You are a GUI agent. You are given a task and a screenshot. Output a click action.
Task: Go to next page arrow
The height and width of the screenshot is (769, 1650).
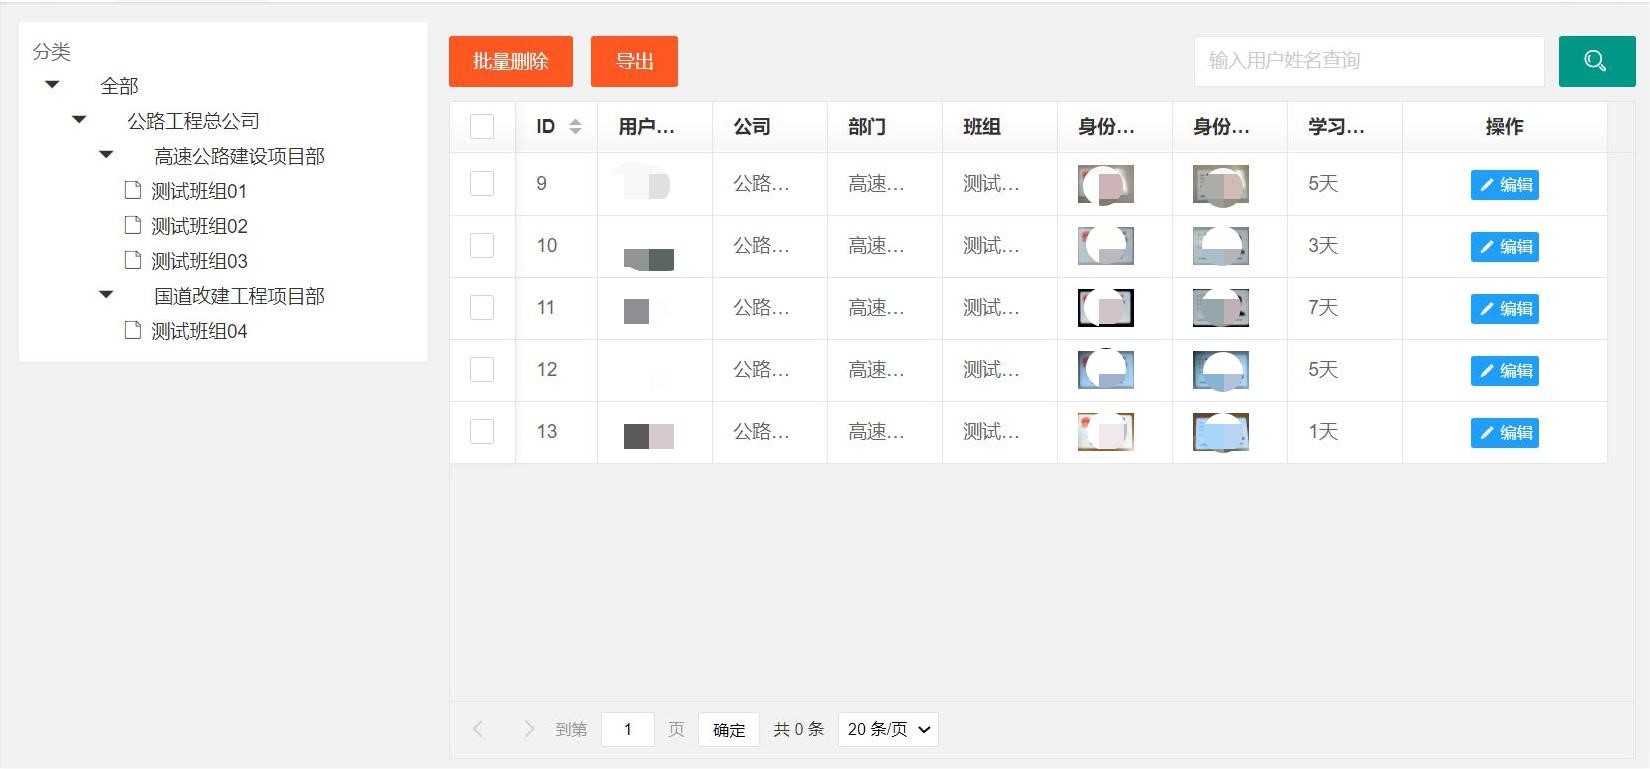point(529,729)
